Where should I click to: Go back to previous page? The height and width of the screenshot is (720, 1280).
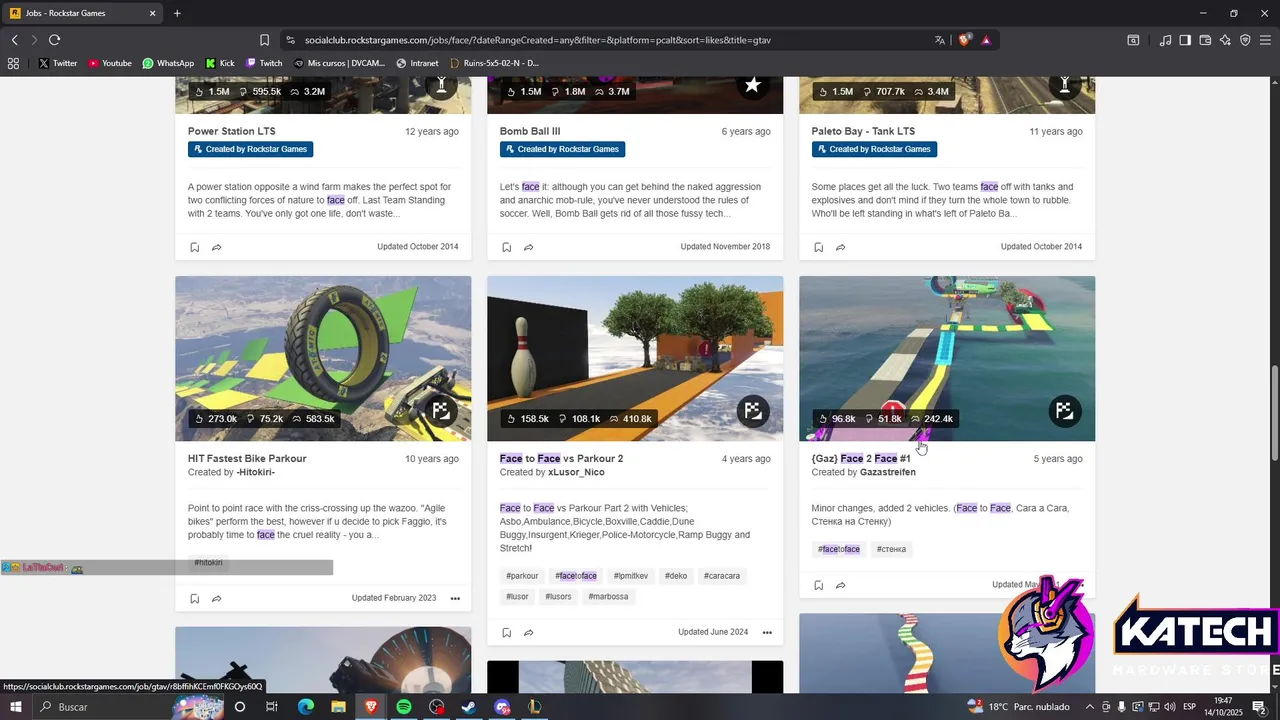[15, 40]
